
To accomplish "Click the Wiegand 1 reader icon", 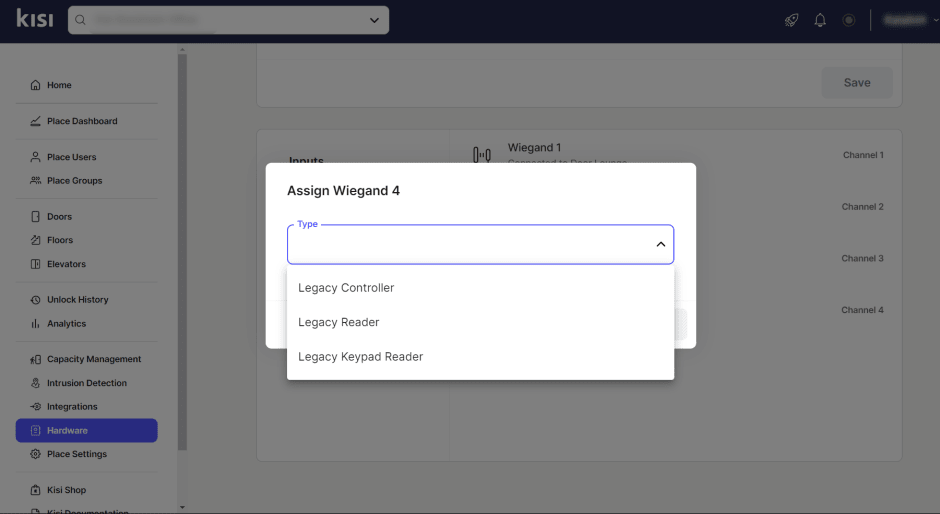I will [x=482, y=155].
